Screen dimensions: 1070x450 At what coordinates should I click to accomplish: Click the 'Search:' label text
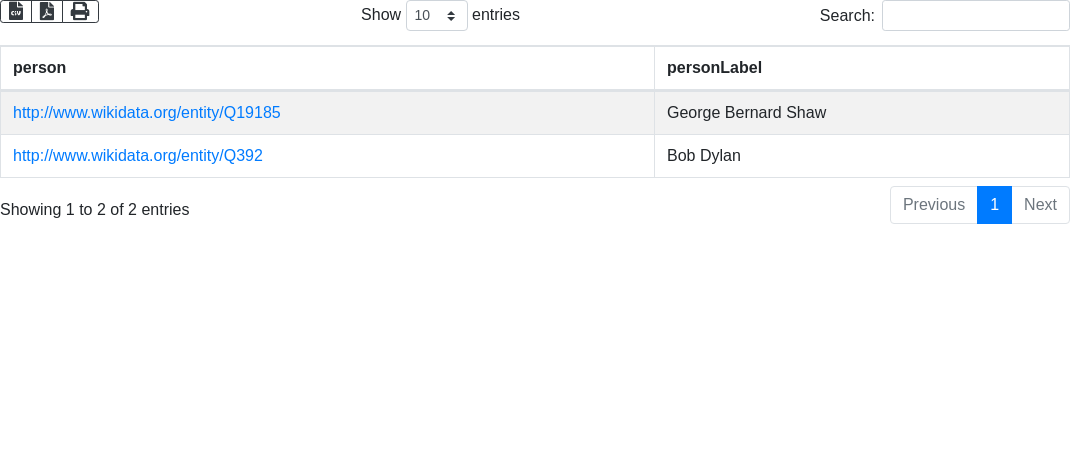[847, 16]
